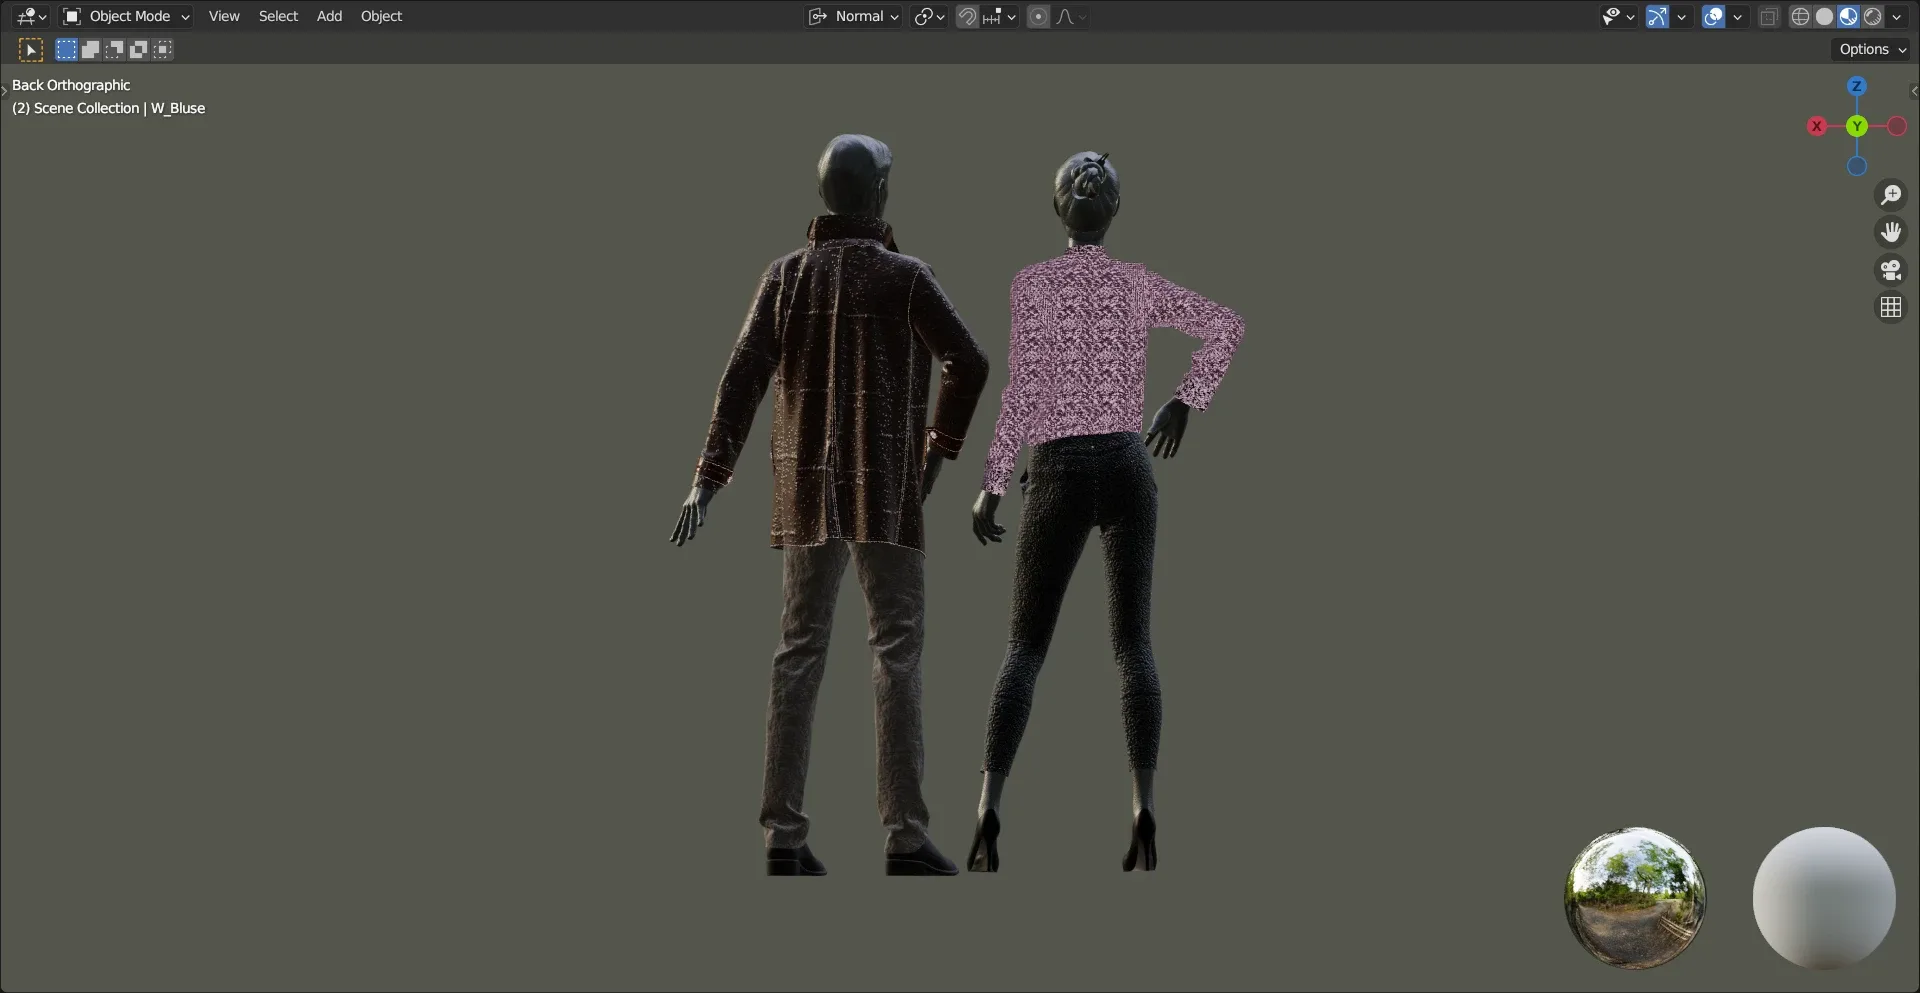Toggle Show Overlays button

point(1713,16)
